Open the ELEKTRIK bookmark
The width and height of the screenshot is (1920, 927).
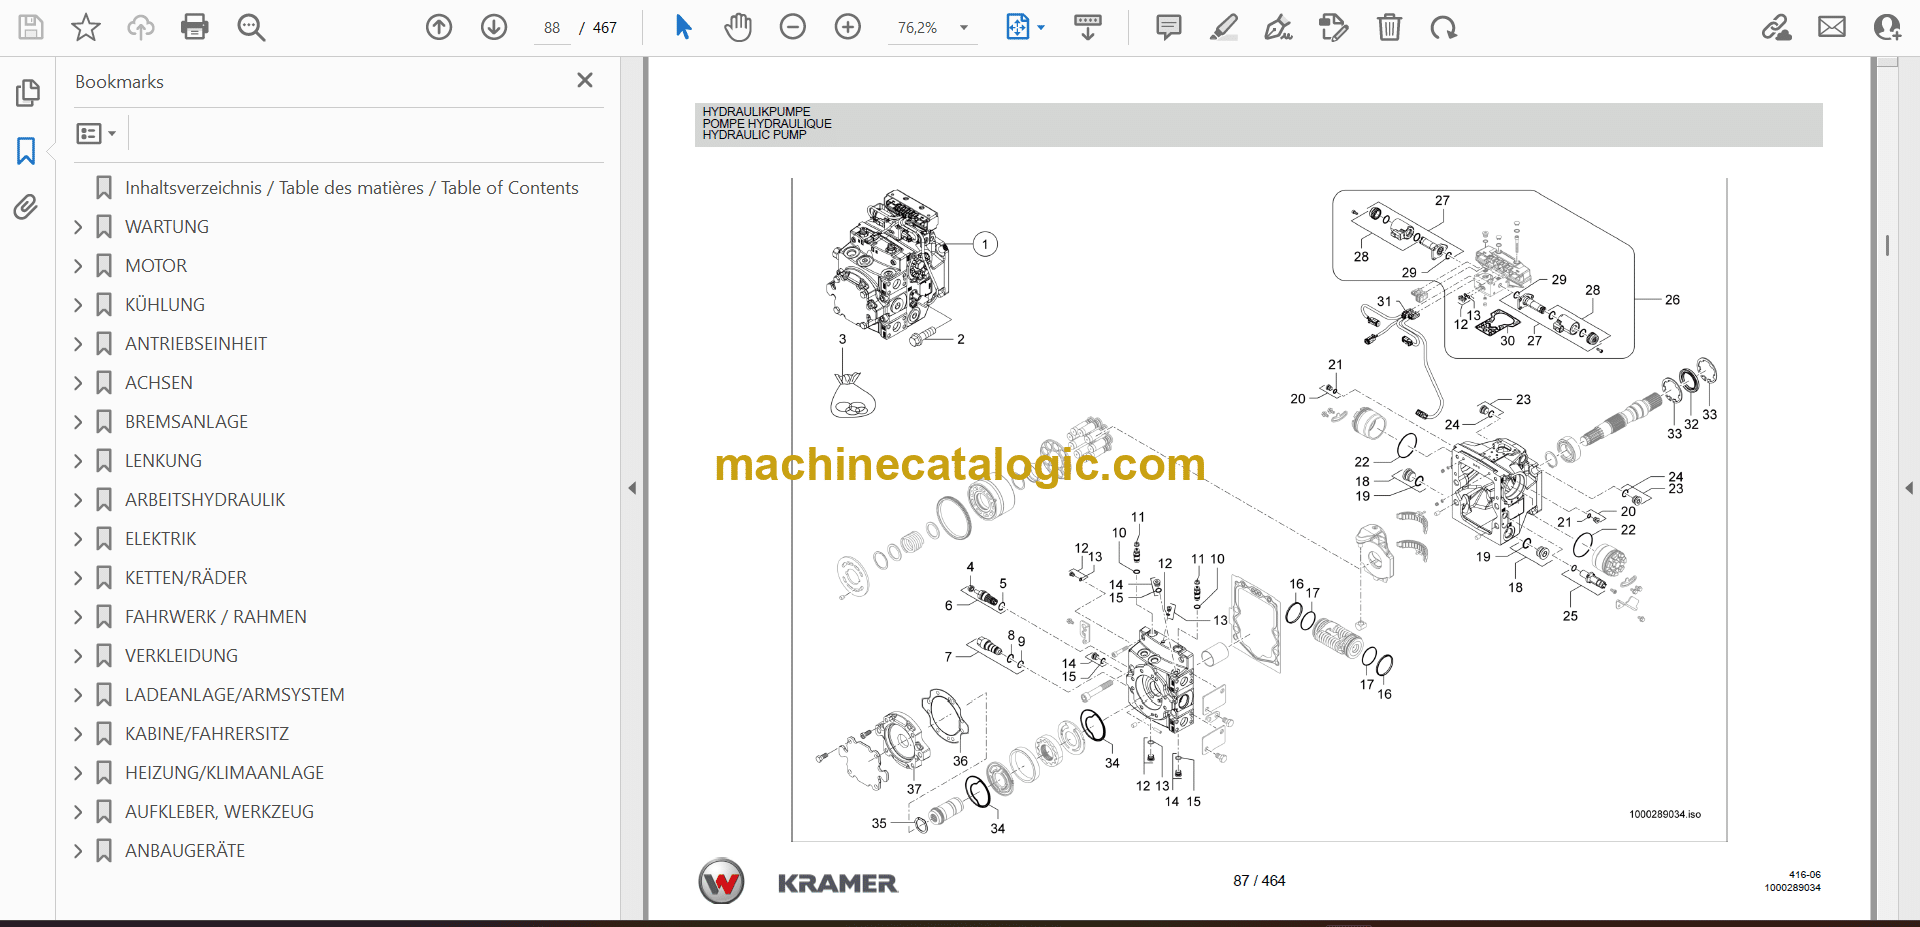(x=160, y=539)
